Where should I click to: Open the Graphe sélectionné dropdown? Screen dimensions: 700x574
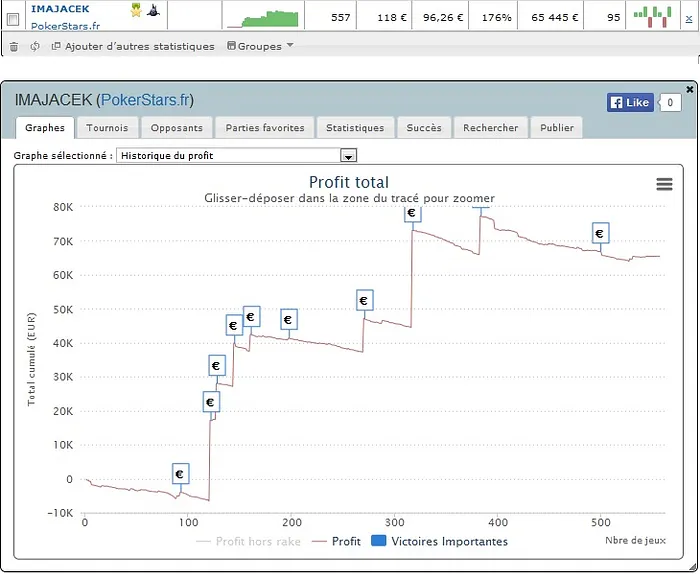349,156
